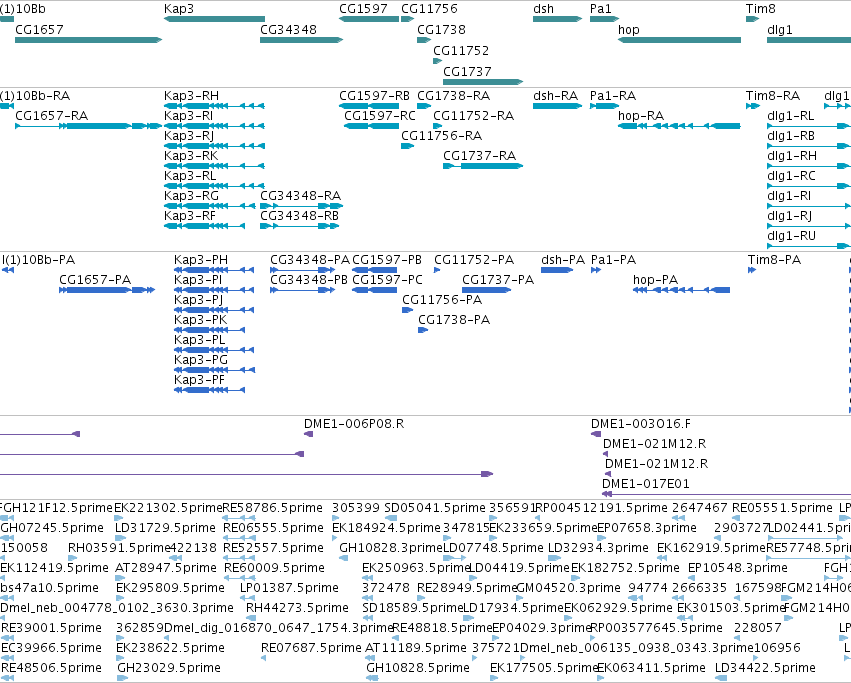
Task: Click the CG1738-RA transcript label
Action: tap(453, 96)
